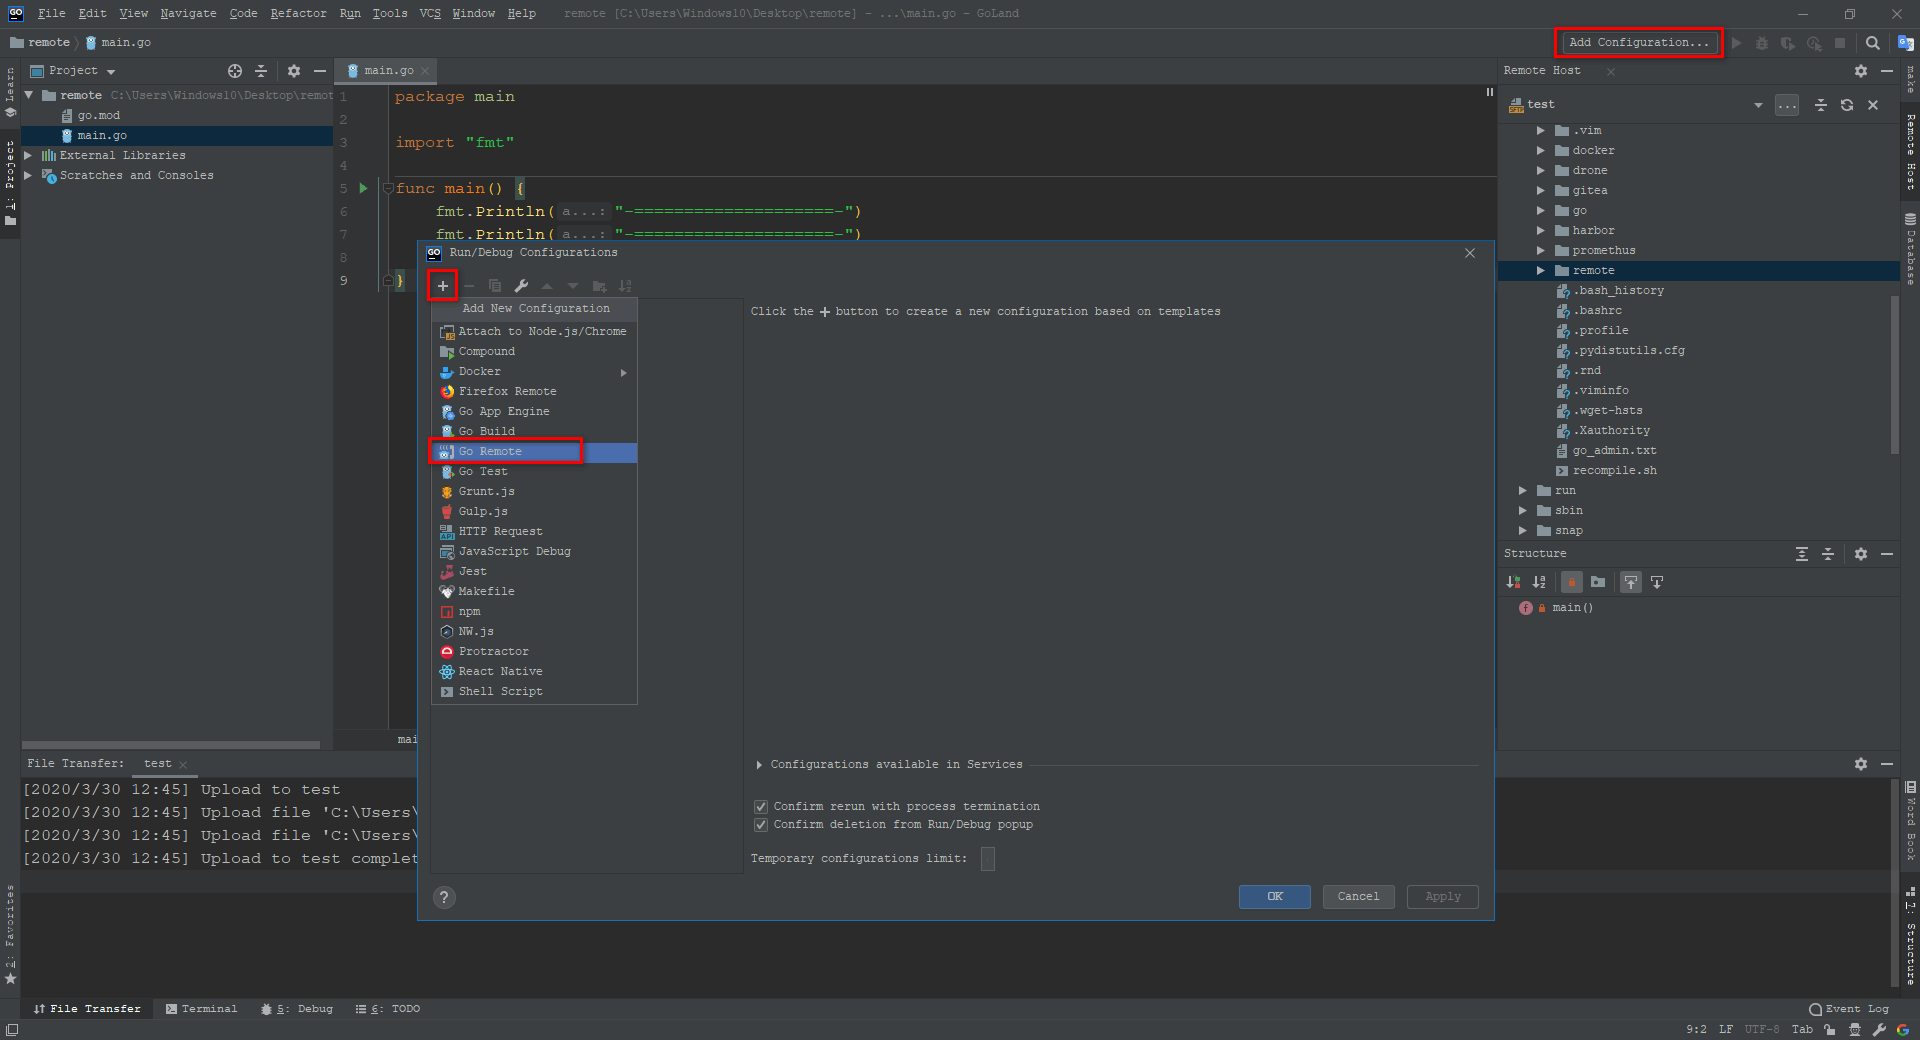Expand the docker folder in Remote Host
Image resolution: width=1920 pixels, height=1040 pixels.
point(1541,151)
